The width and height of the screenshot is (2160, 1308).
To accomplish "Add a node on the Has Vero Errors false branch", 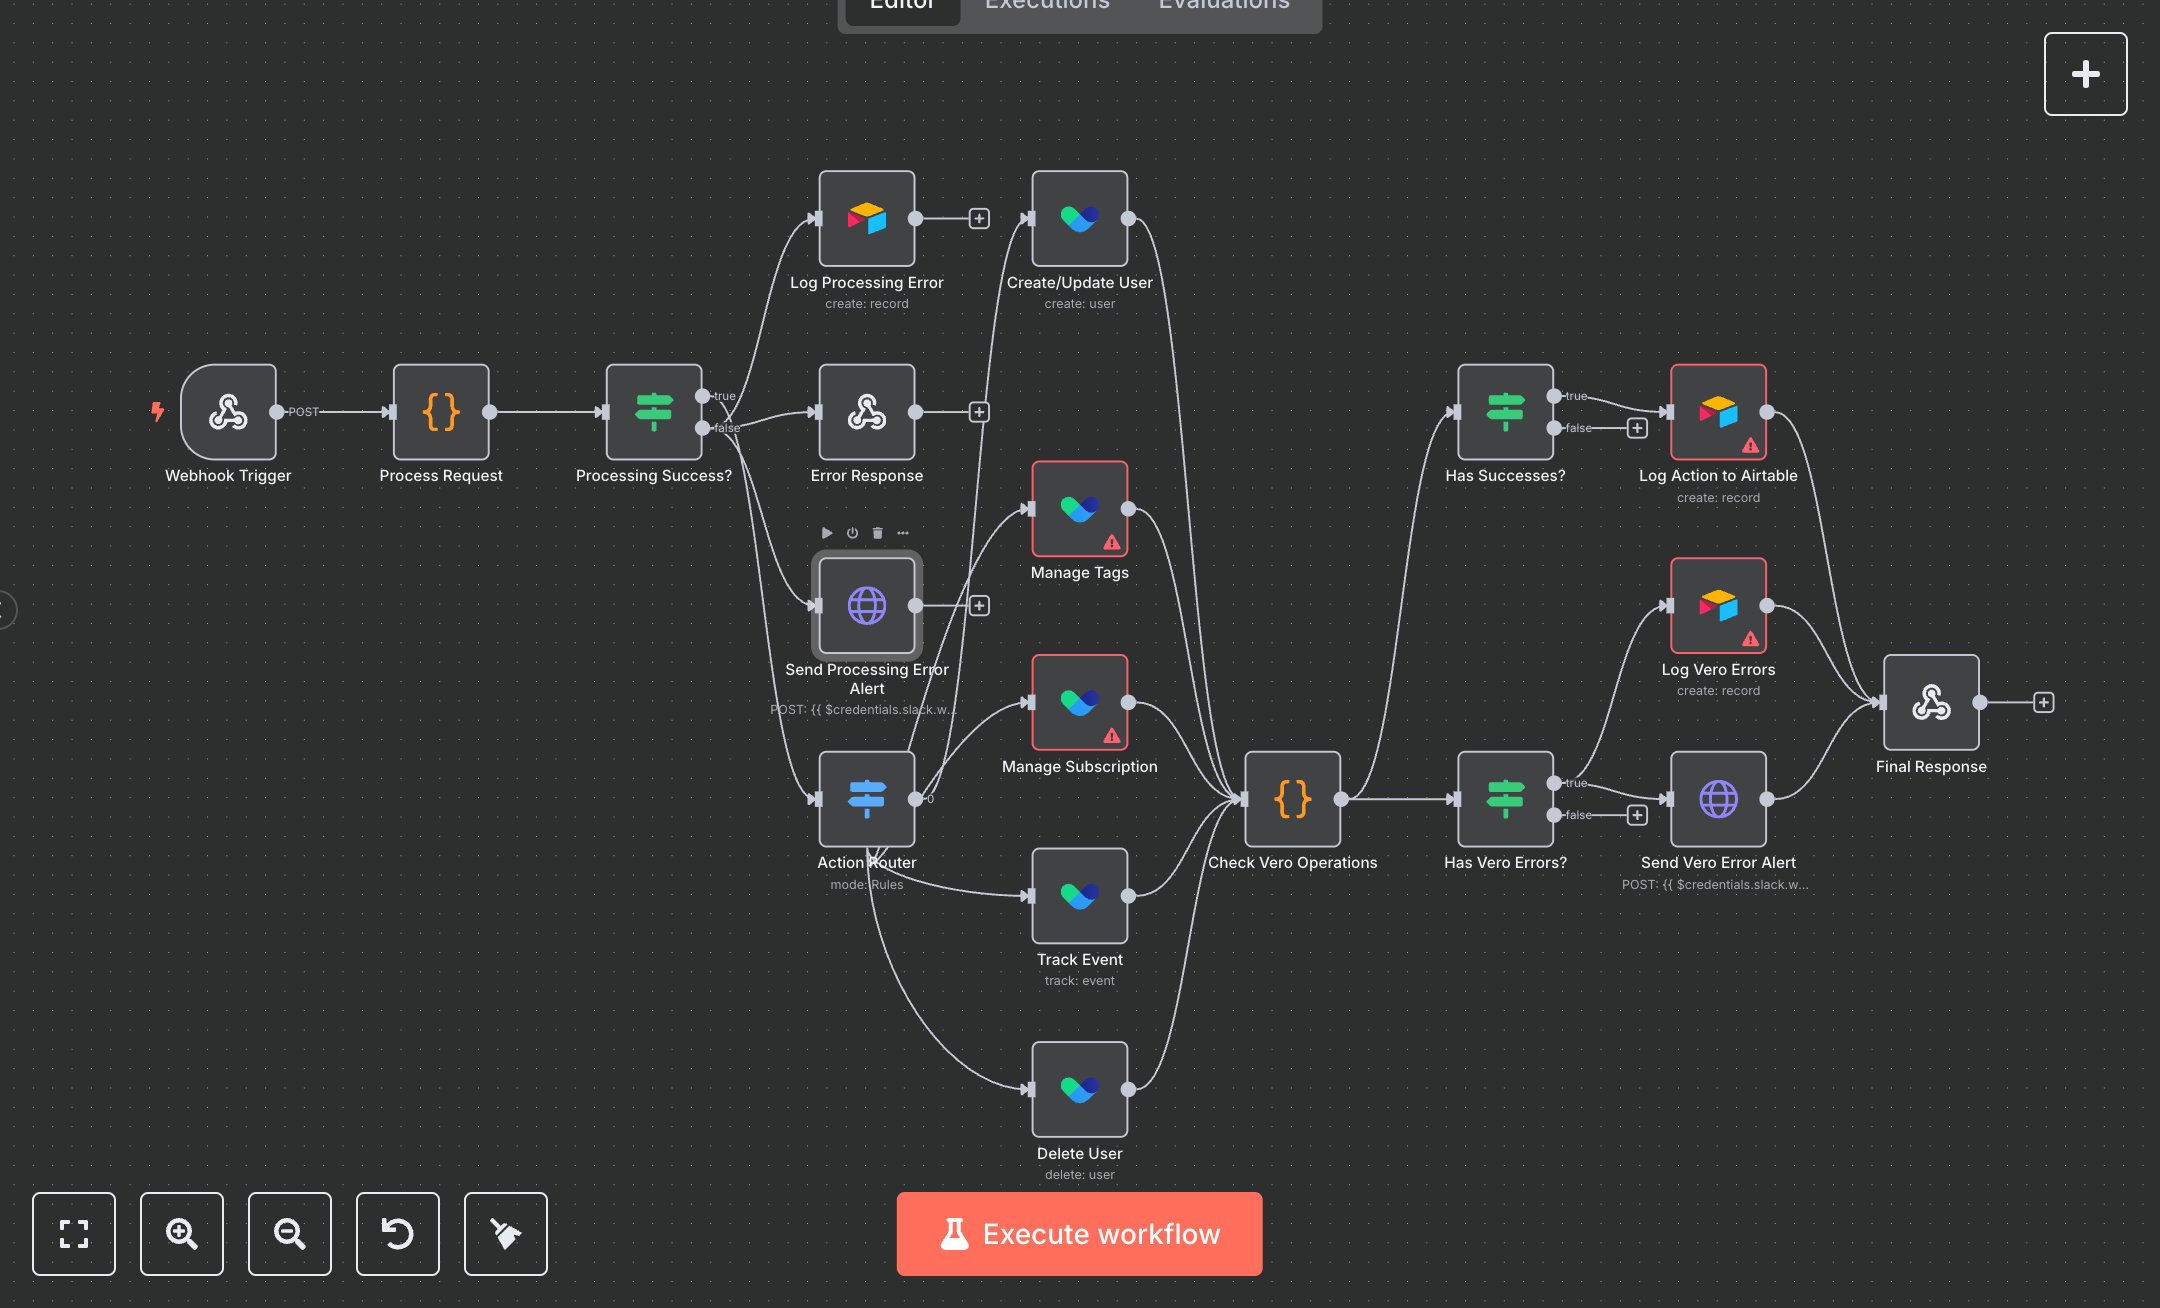I will click(1638, 815).
